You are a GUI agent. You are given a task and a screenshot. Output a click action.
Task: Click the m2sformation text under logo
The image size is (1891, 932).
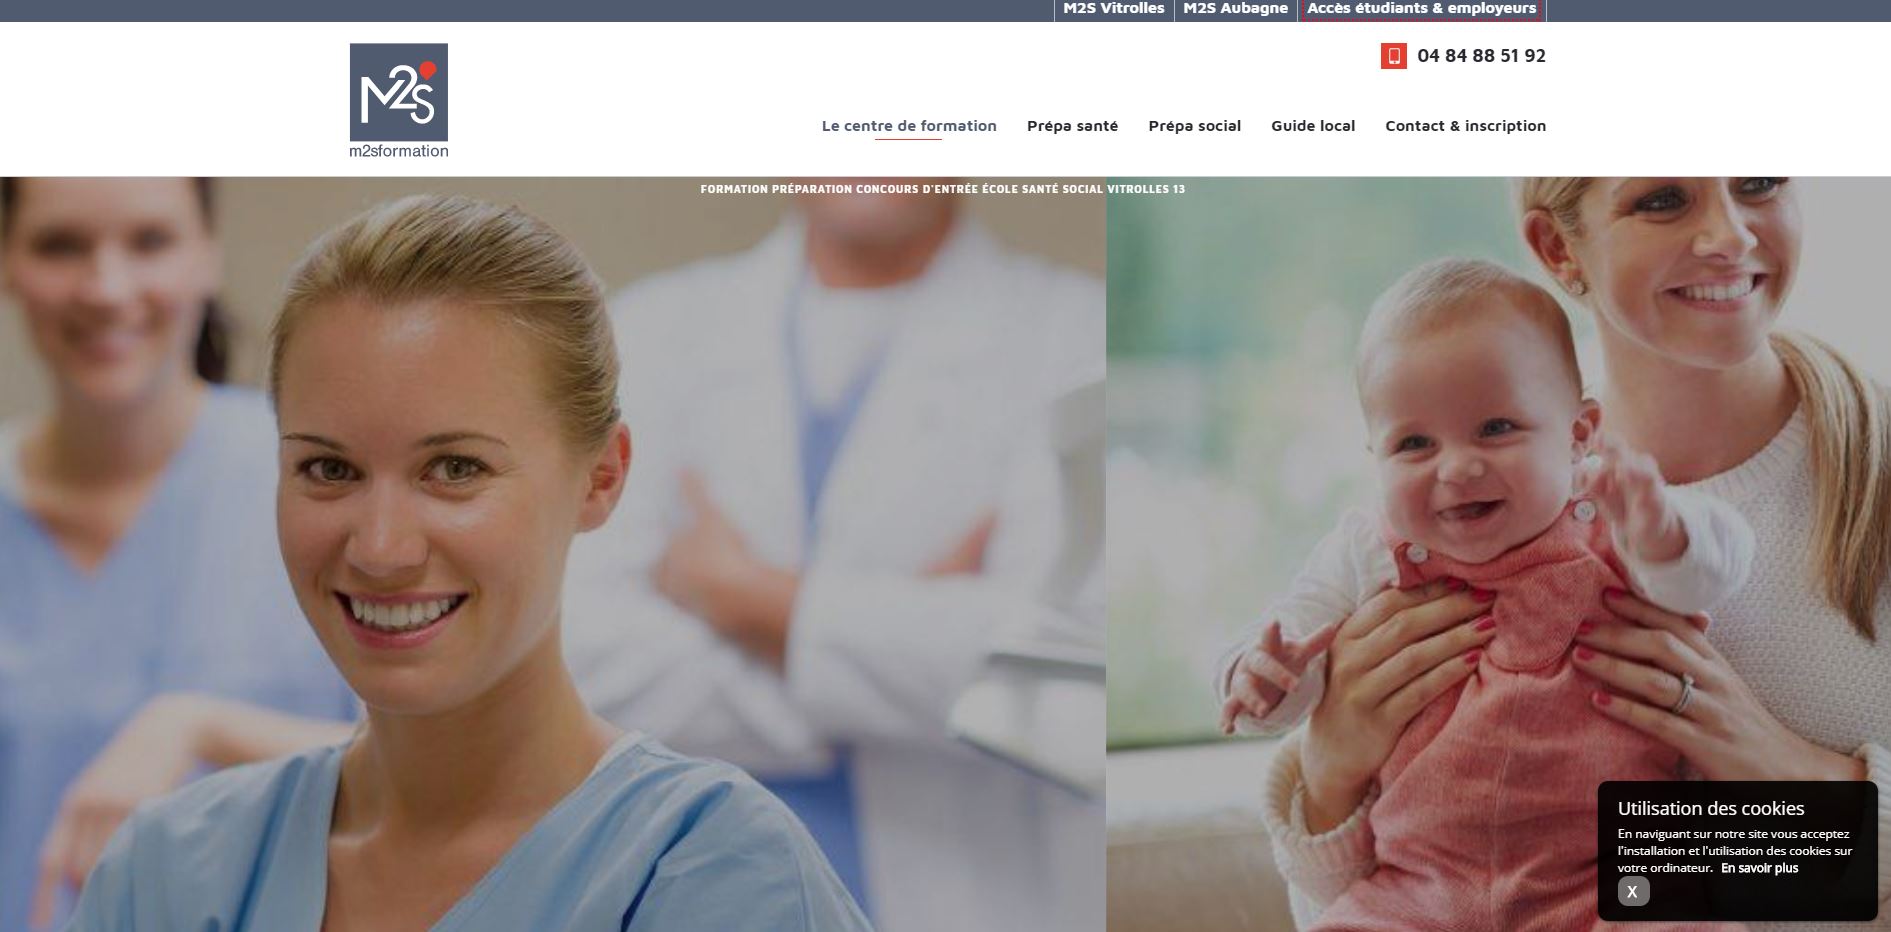[x=398, y=151]
